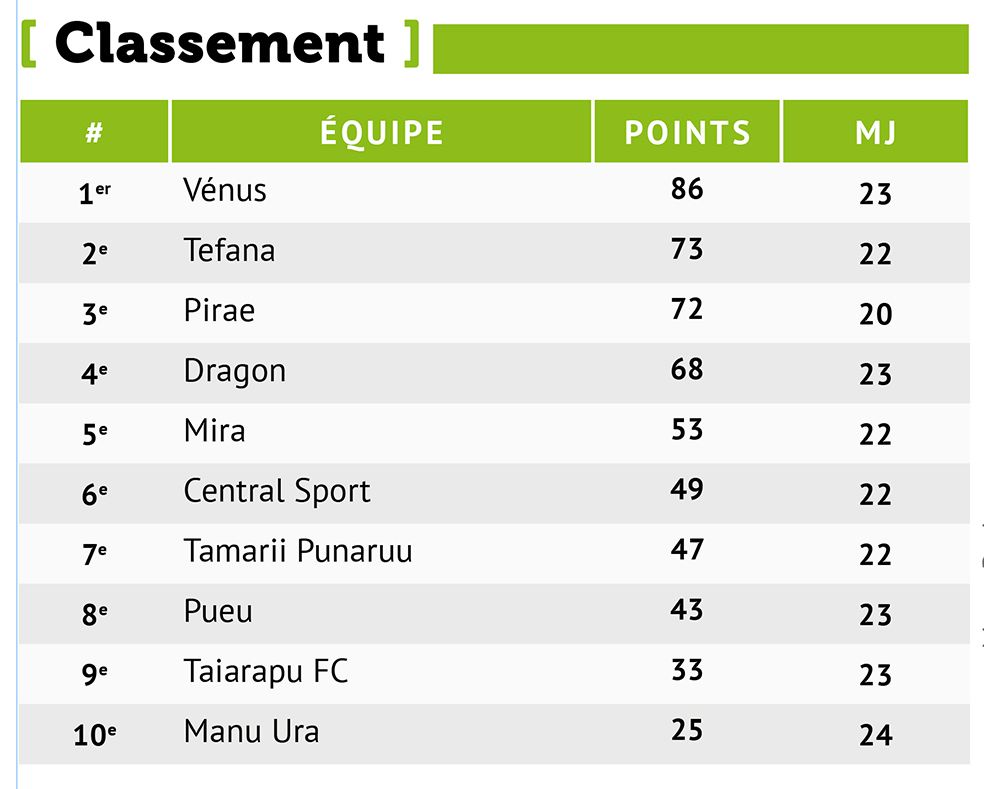Click the Classement section title
Viewport: 984px width, 789px height.
(220, 44)
